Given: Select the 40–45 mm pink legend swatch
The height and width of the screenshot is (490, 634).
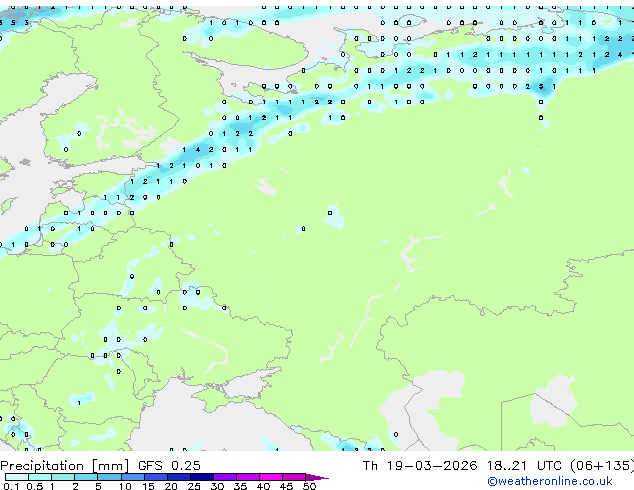Looking at the screenshot, I should pos(271,477).
